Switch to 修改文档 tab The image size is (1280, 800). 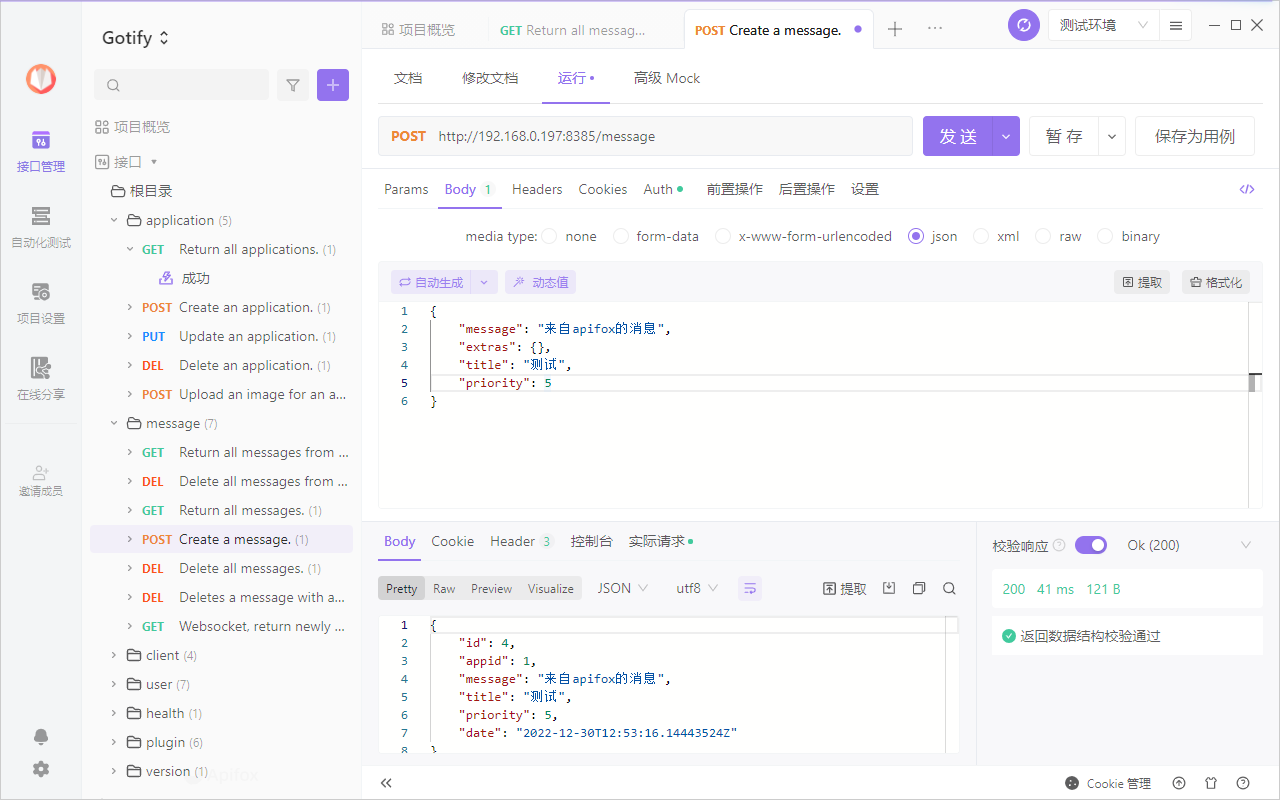[490, 78]
